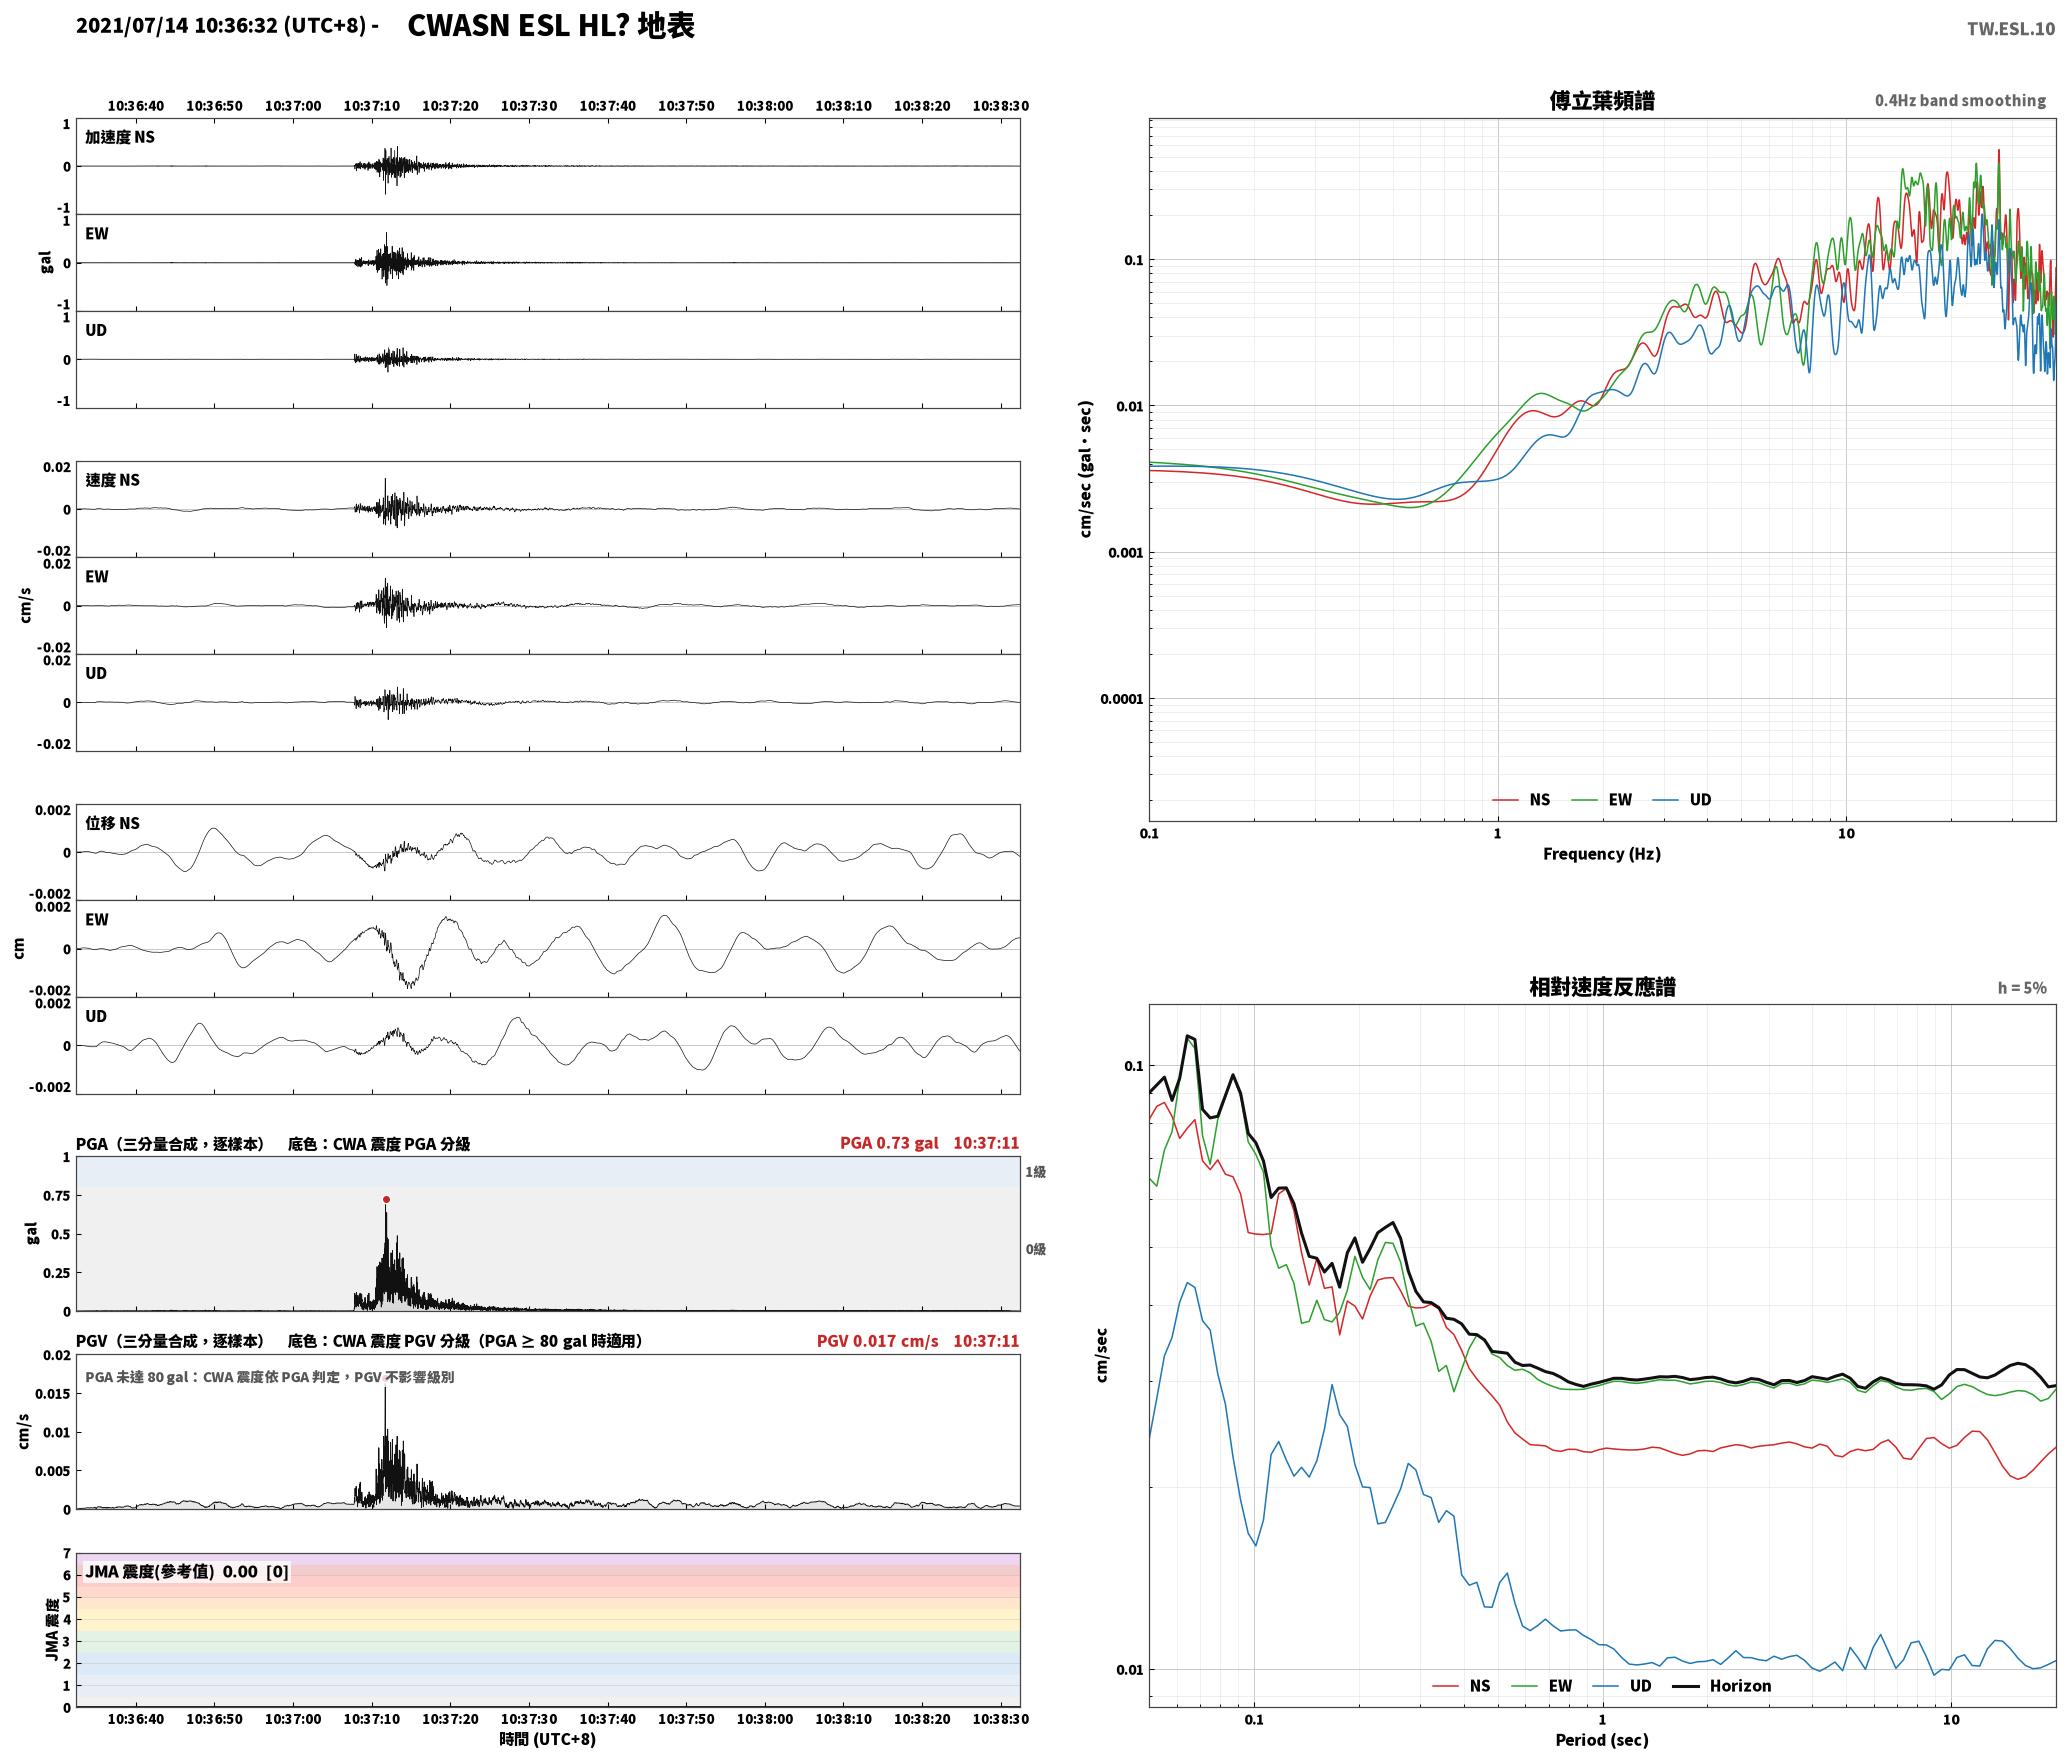Image resolution: width=2066 pixels, height=1760 pixels.
Task: Click the 位移 NS displacement panel label
Action: point(112,823)
